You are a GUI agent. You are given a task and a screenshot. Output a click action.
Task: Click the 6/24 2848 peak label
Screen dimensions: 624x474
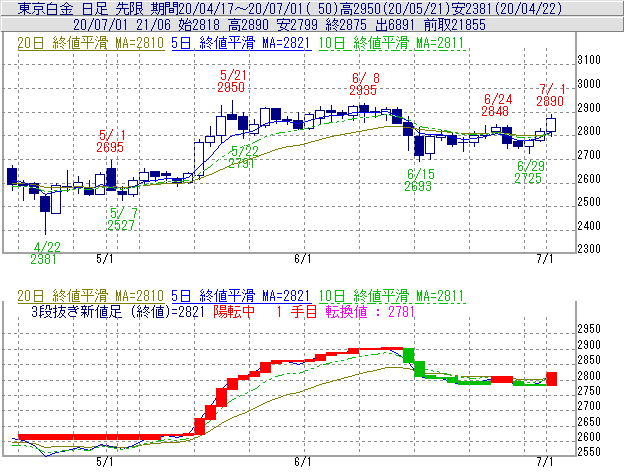click(x=496, y=105)
